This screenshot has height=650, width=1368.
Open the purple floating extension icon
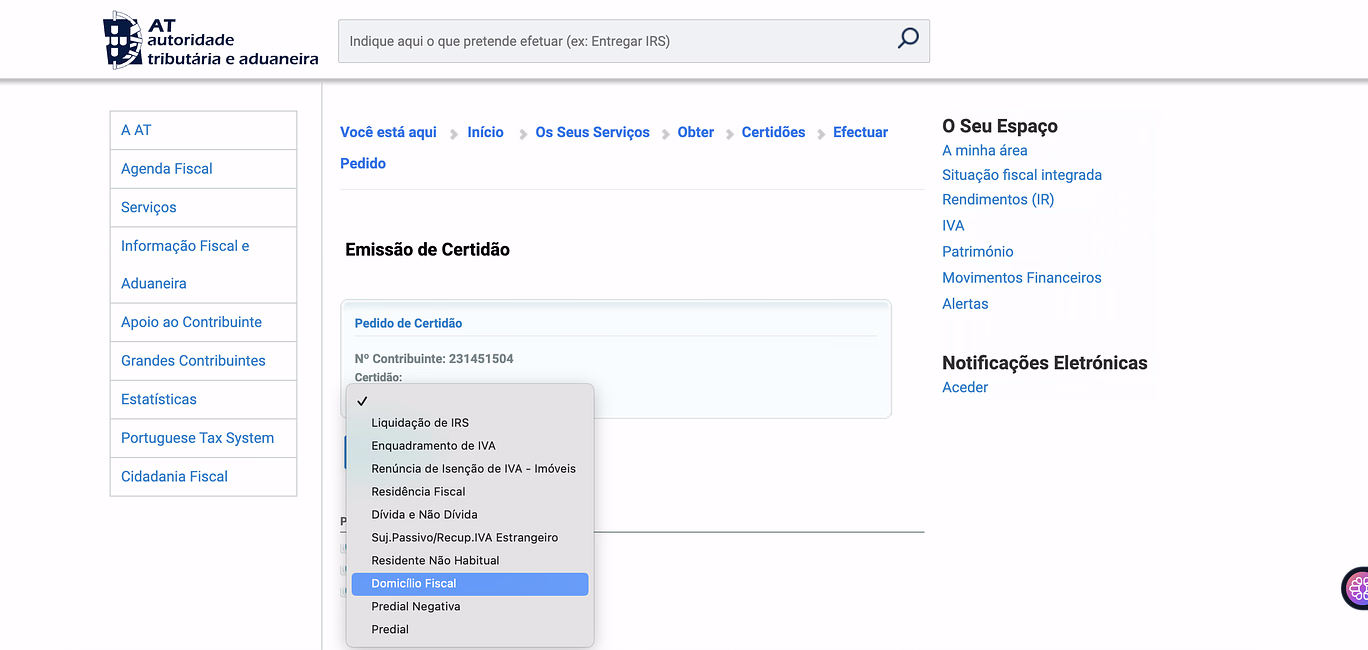pos(1356,588)
